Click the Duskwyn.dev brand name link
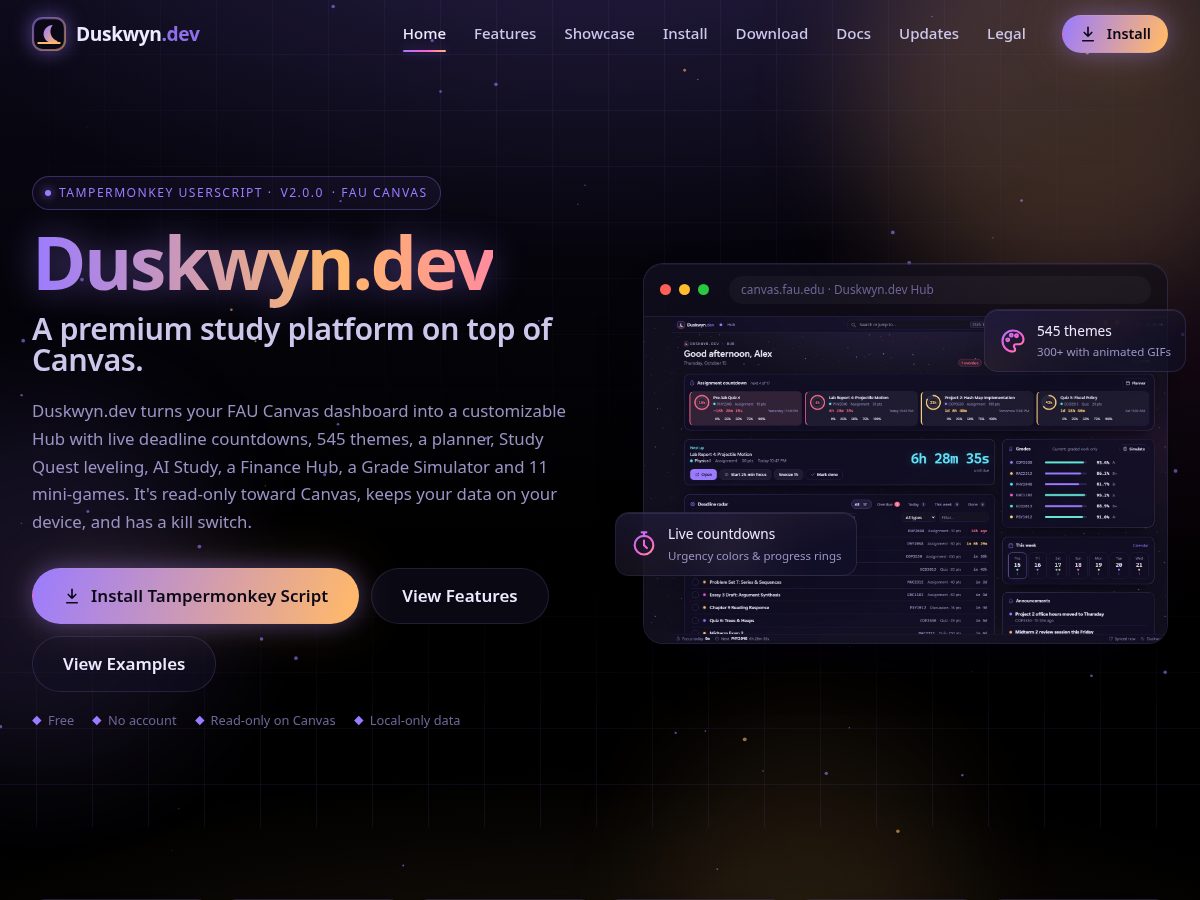The width and height of the screenshot is (1200, 900). [138, 34]
